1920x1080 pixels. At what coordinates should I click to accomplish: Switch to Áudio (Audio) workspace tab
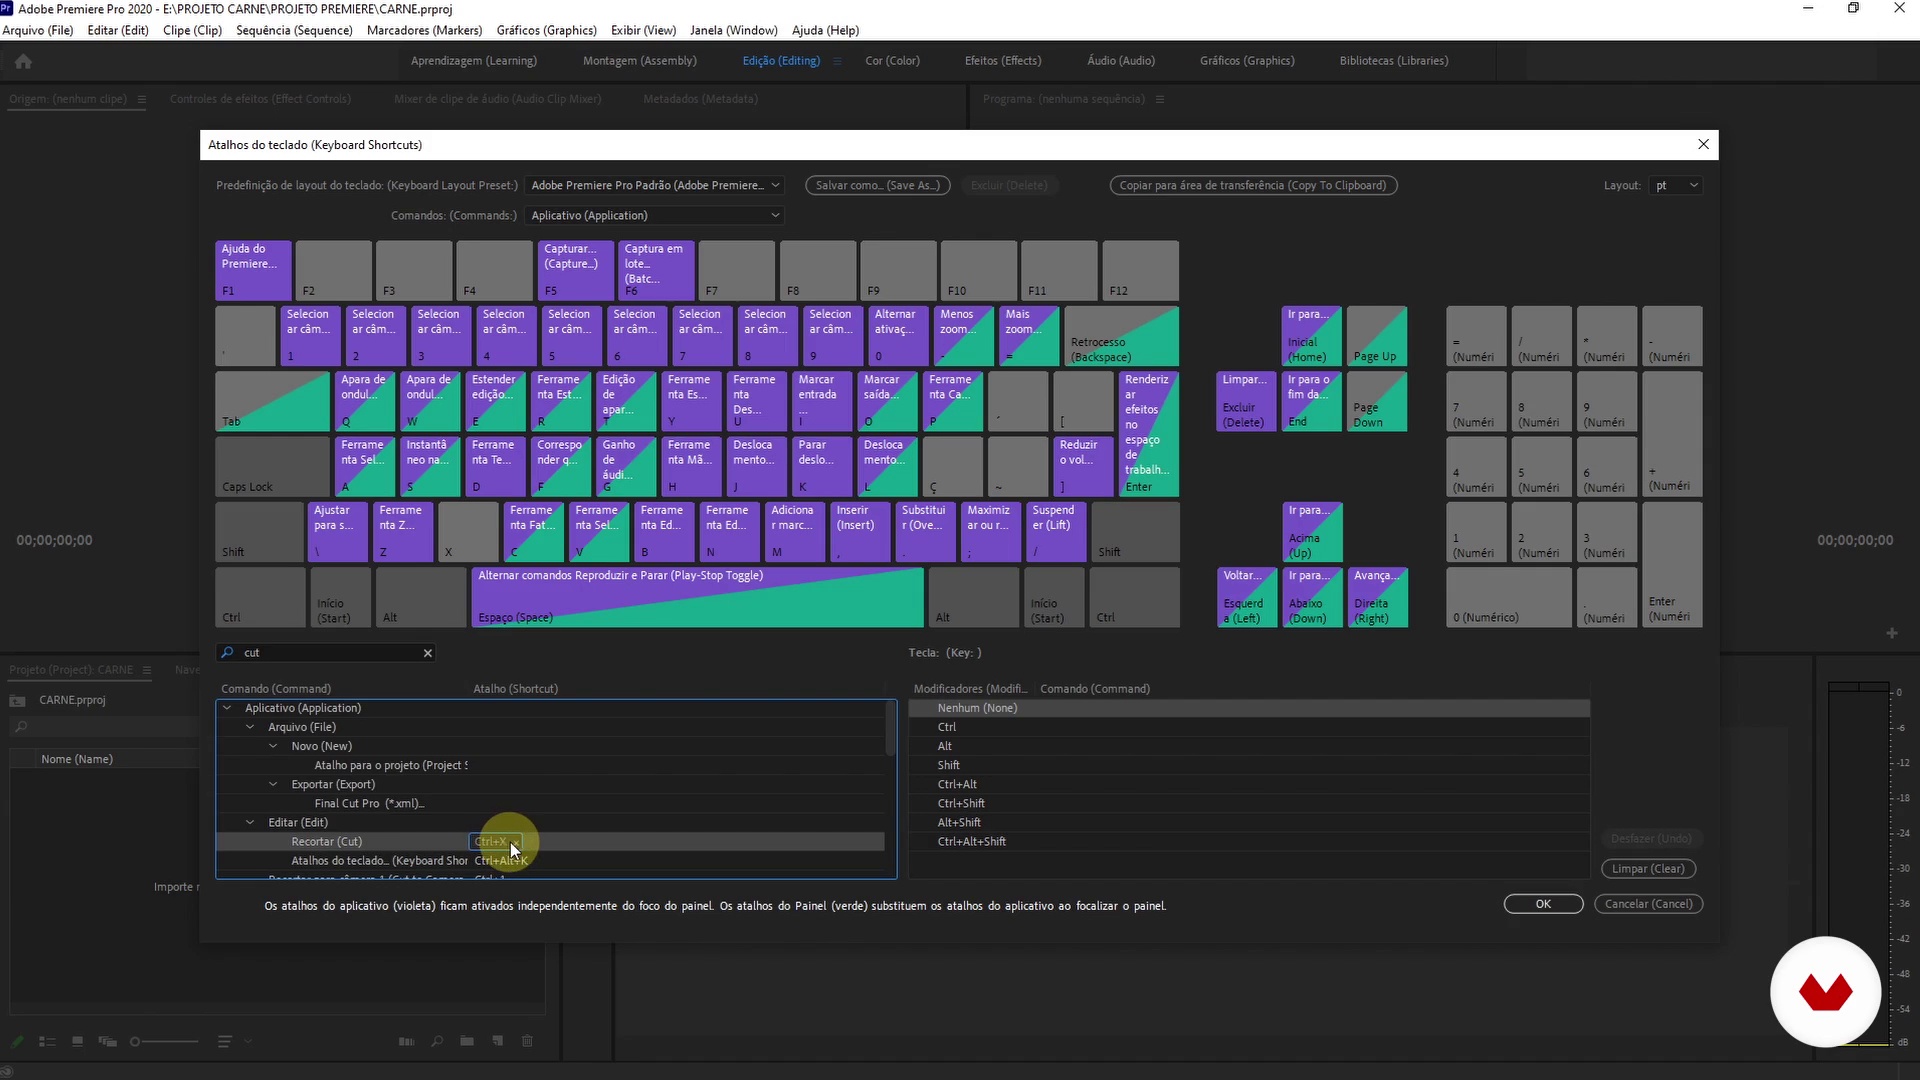click(x=1120, y=61)
